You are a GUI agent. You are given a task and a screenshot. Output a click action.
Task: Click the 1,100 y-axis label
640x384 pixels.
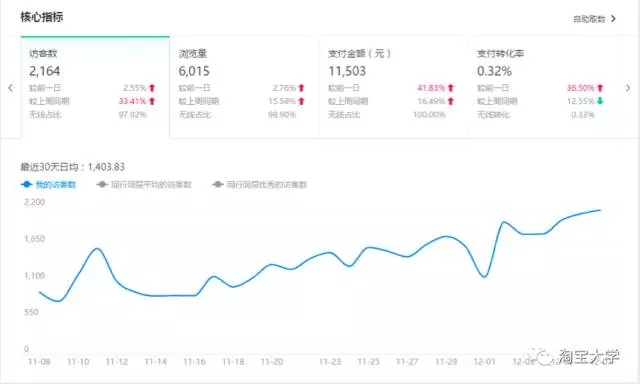pos(35,276)
